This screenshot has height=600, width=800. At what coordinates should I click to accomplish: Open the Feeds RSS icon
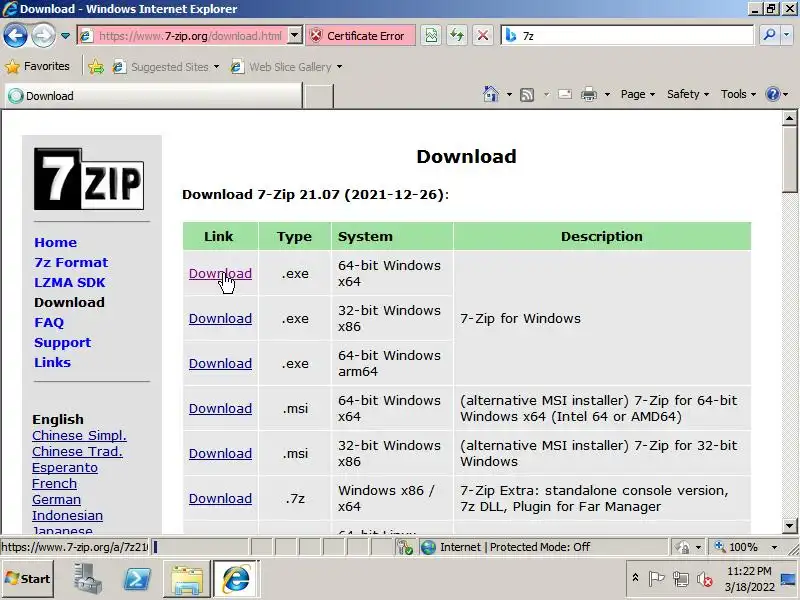coord(527,94)
